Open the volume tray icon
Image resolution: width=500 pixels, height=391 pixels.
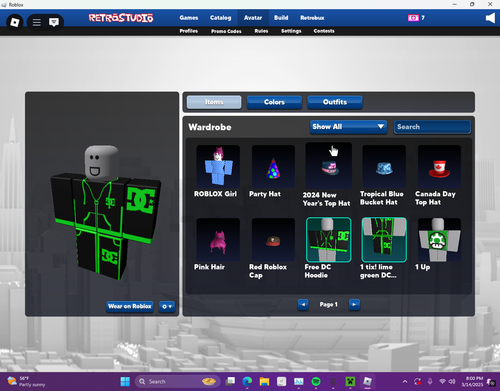pos(452,381)
